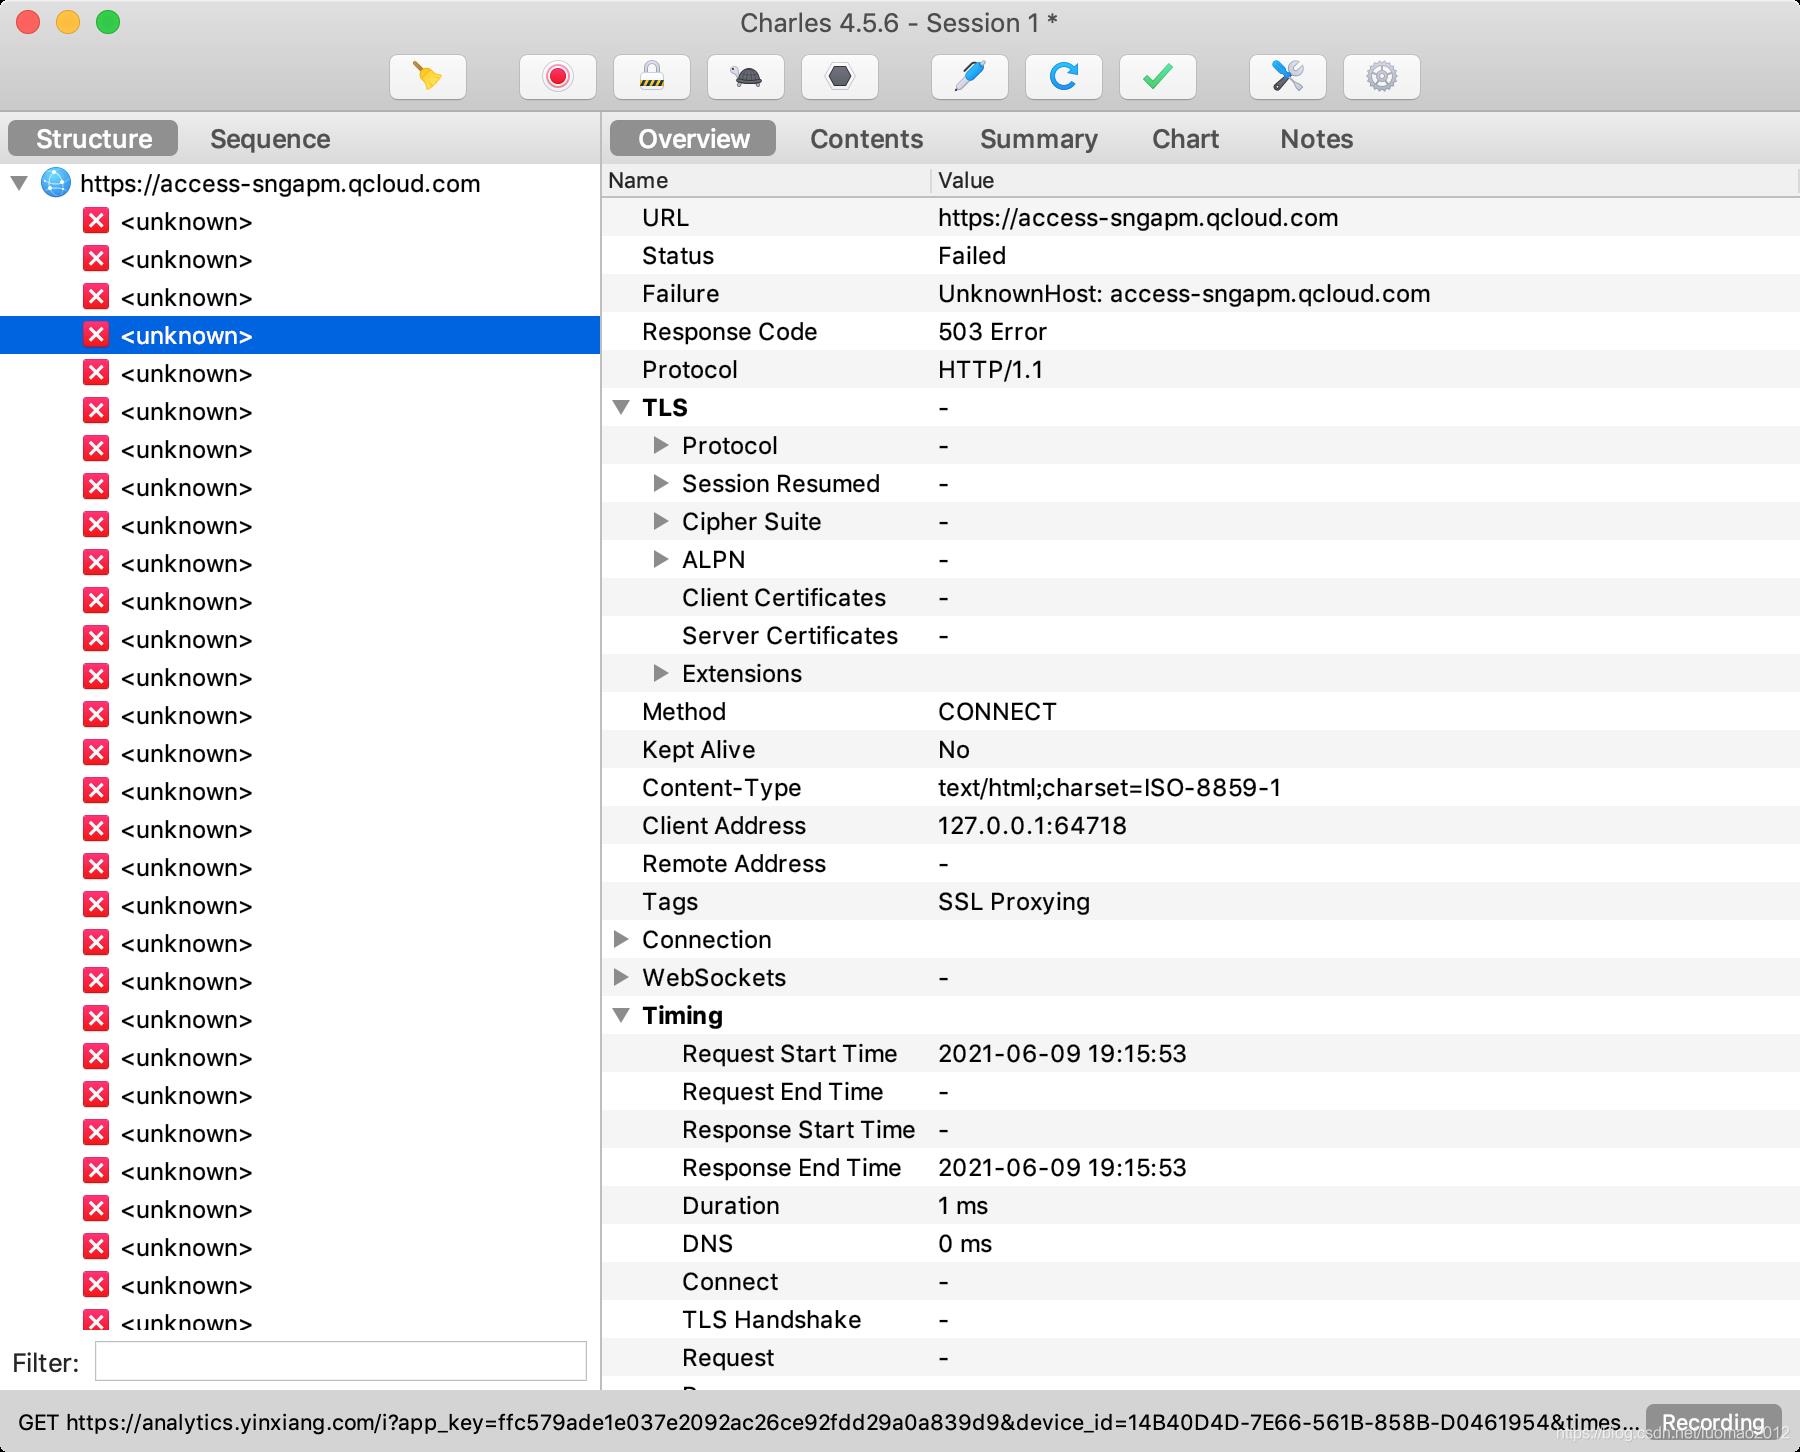Click the red X icon of the highlighted unknown request

coord(96,335)
